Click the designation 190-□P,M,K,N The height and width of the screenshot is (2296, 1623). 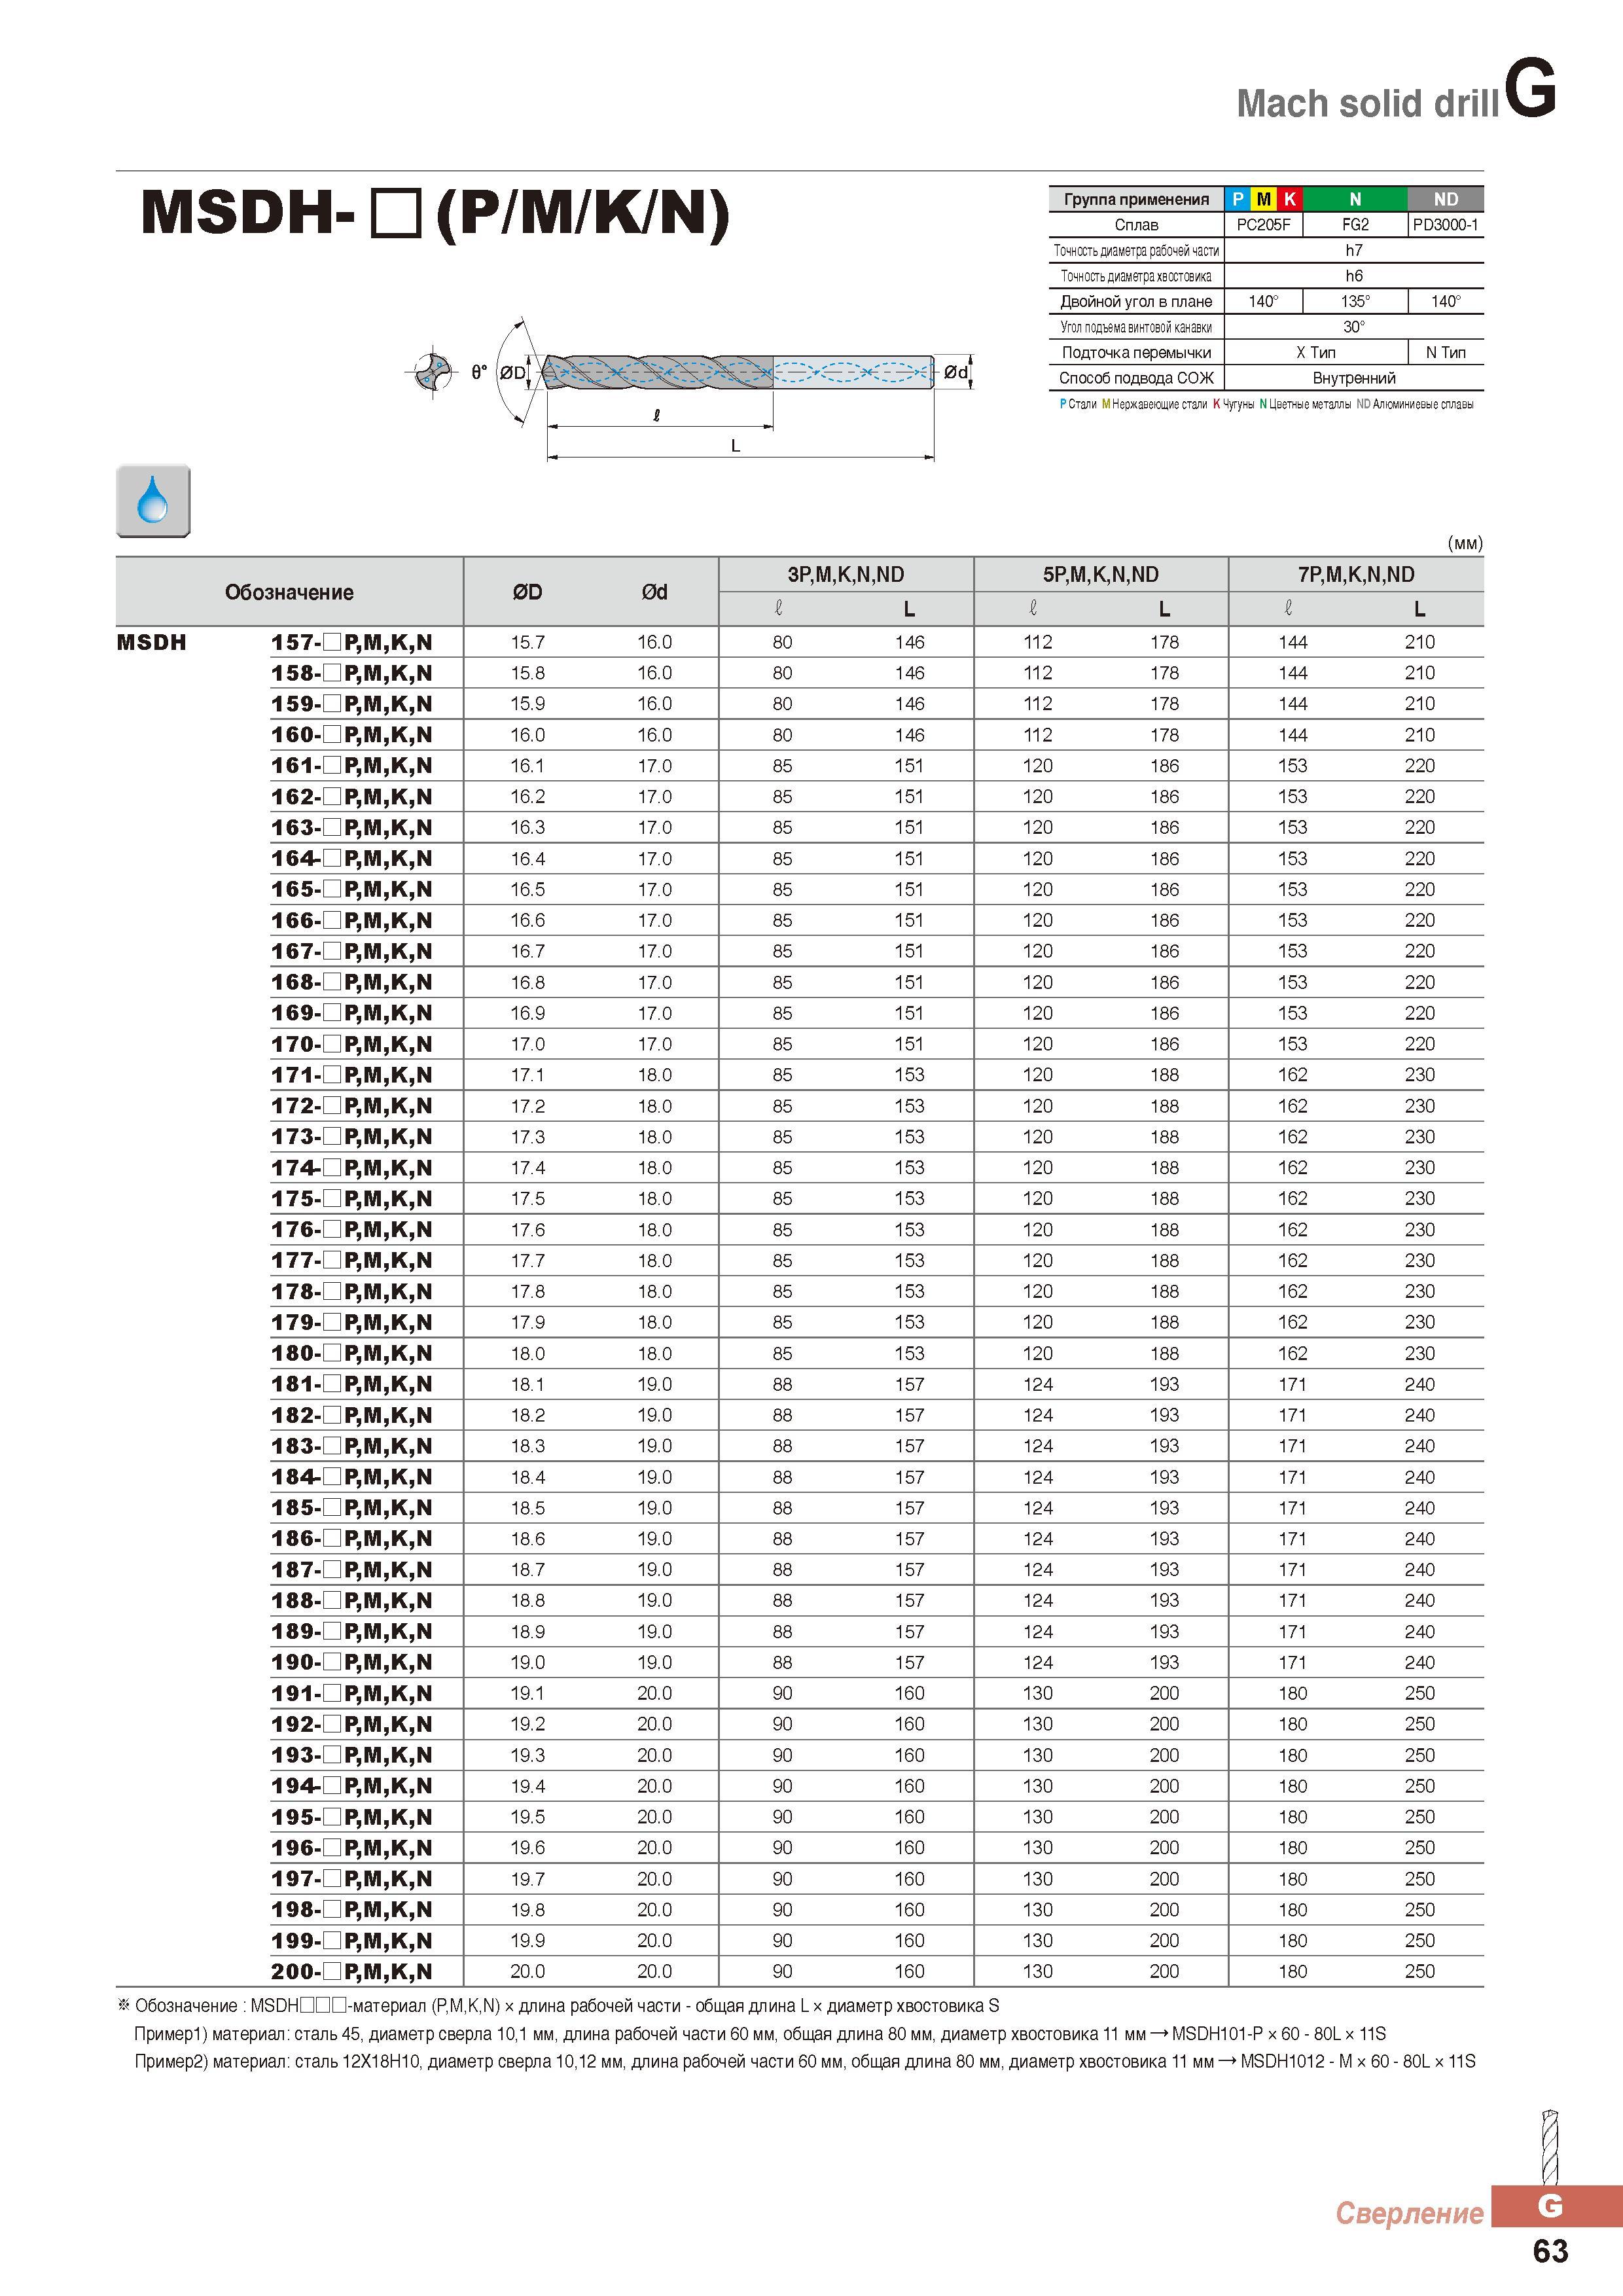352,1662
